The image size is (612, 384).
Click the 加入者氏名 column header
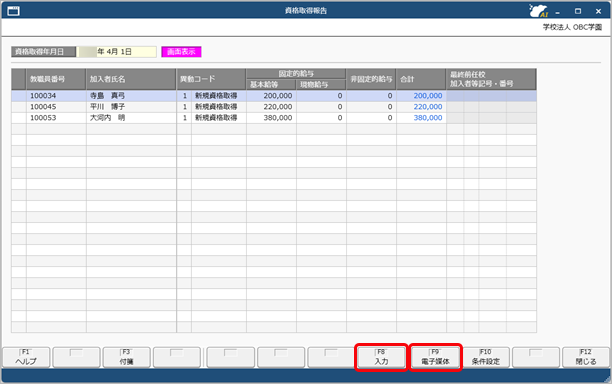click(131, 79)
